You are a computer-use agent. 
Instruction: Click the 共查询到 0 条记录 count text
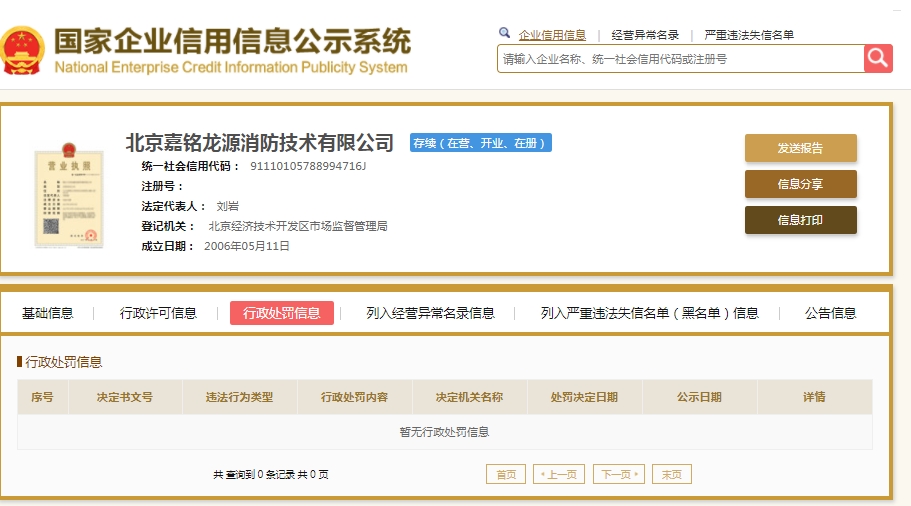click(254, 475)
